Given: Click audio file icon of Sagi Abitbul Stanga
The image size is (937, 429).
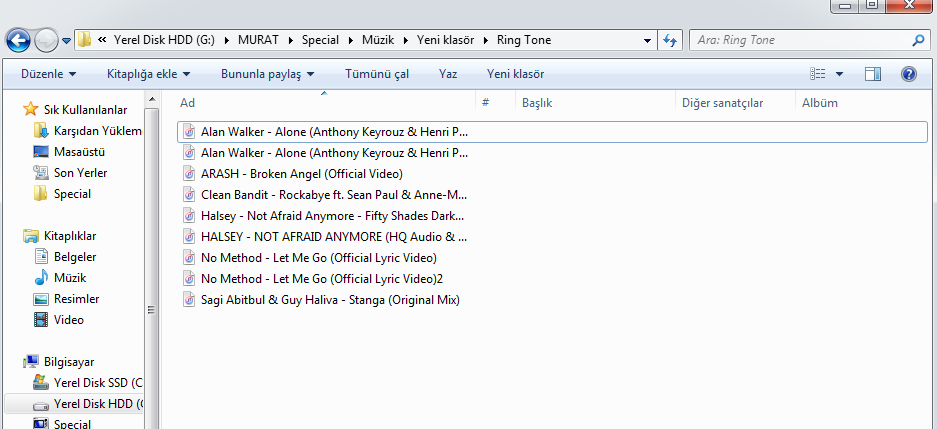Looking at the screenshot, I should (189, 299).
